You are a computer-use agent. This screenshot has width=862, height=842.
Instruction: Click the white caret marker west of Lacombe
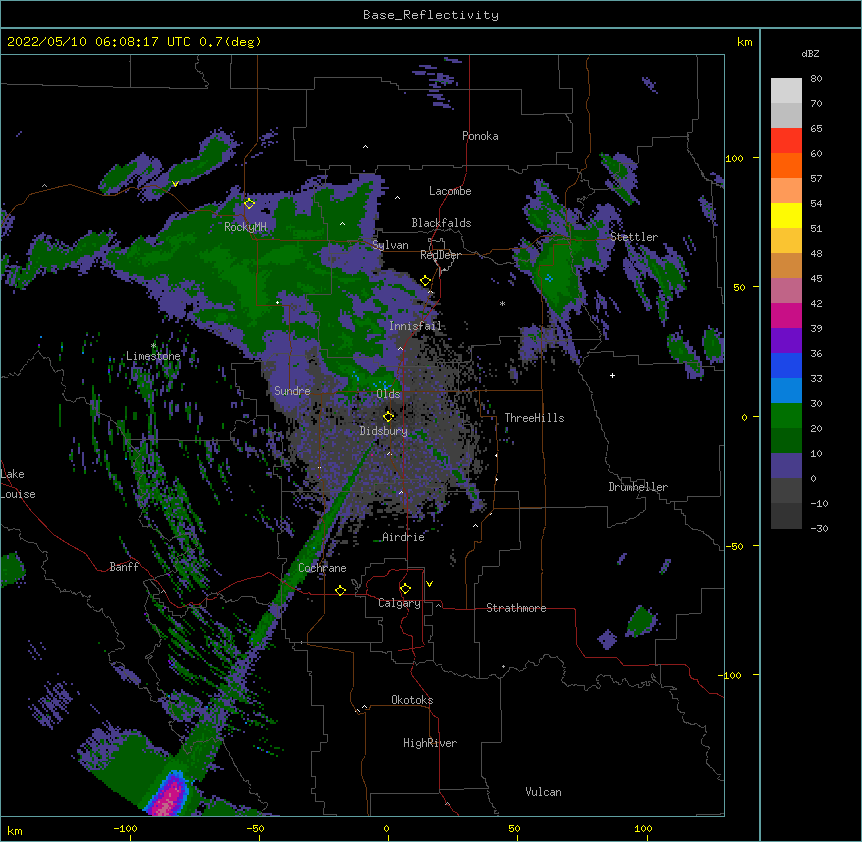pos(397,198)
